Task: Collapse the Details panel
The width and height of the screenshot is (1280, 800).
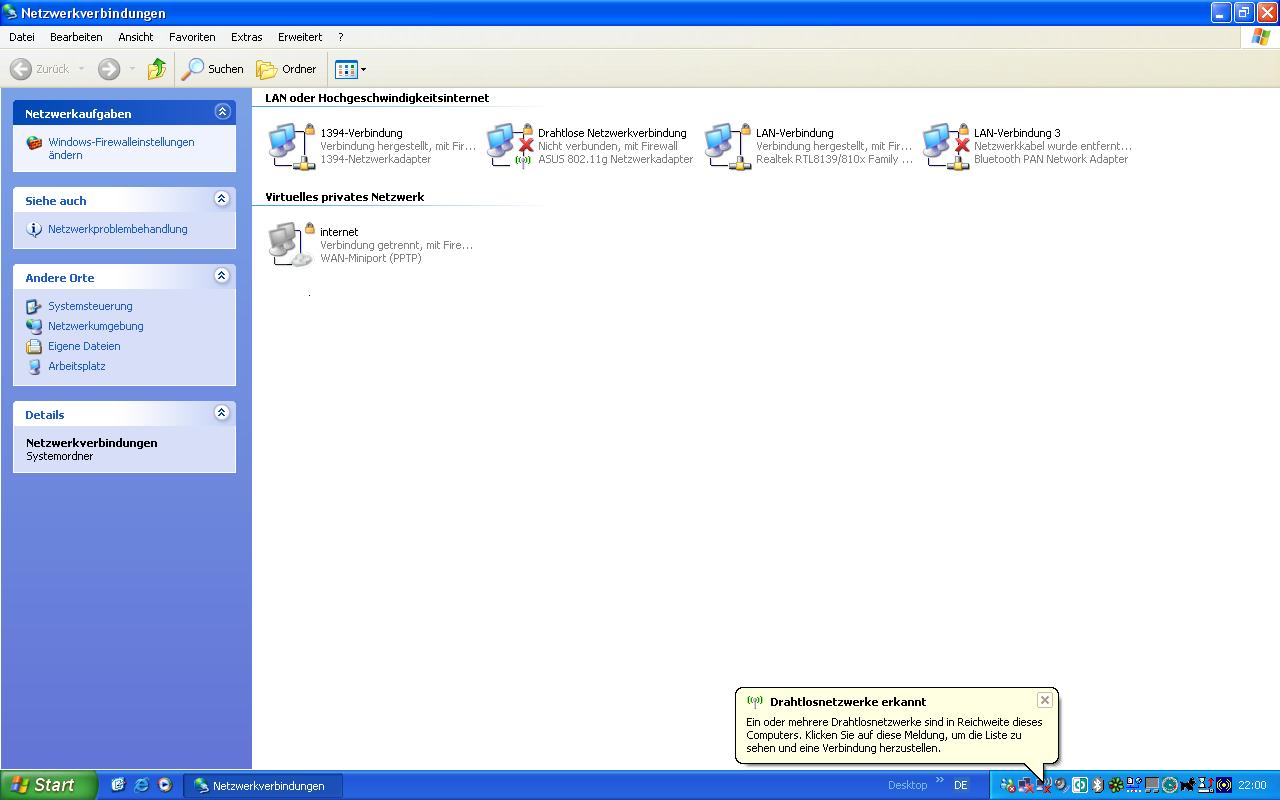Action: click(x=222, y=413)
